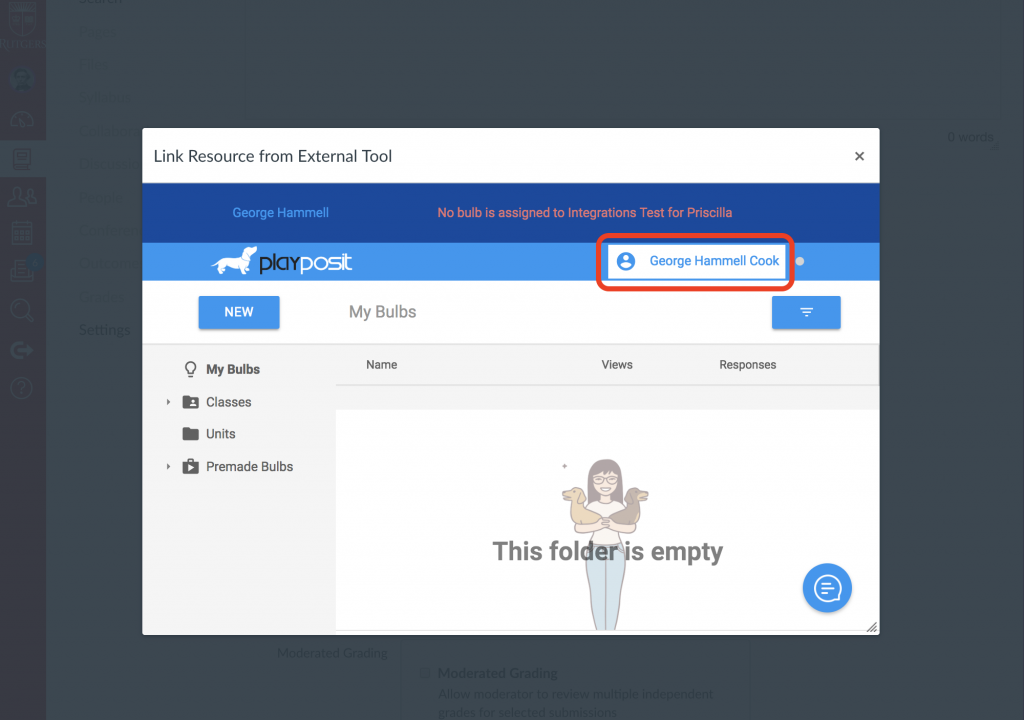This screenshot has height=720, width=1024.
Task: Click the search magnifier in Canvas sidebar
Action: pyautogui.click(x=22, y=310)
